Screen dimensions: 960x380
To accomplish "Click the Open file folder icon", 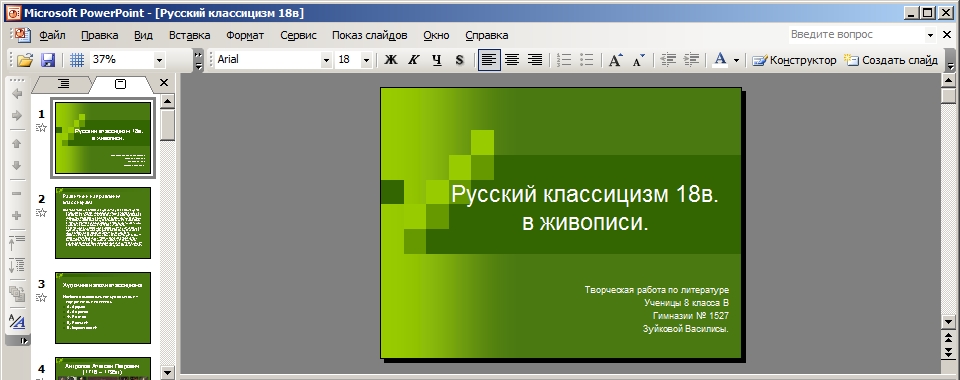I will click(24, 60).
